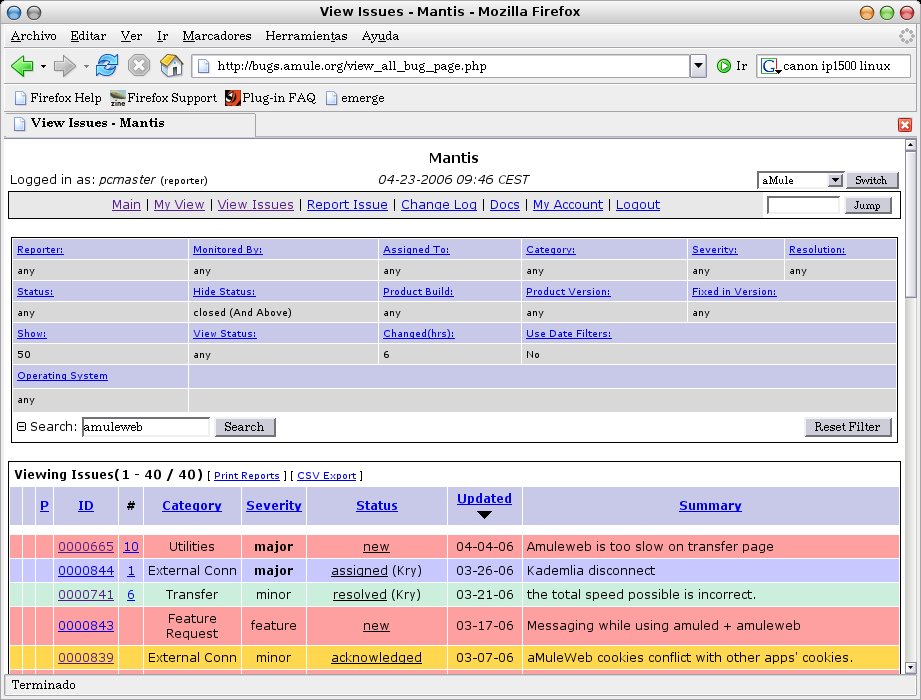
Task: Sort issues by Severity column header
Action: pyautogui.click(x=273, y=506)
